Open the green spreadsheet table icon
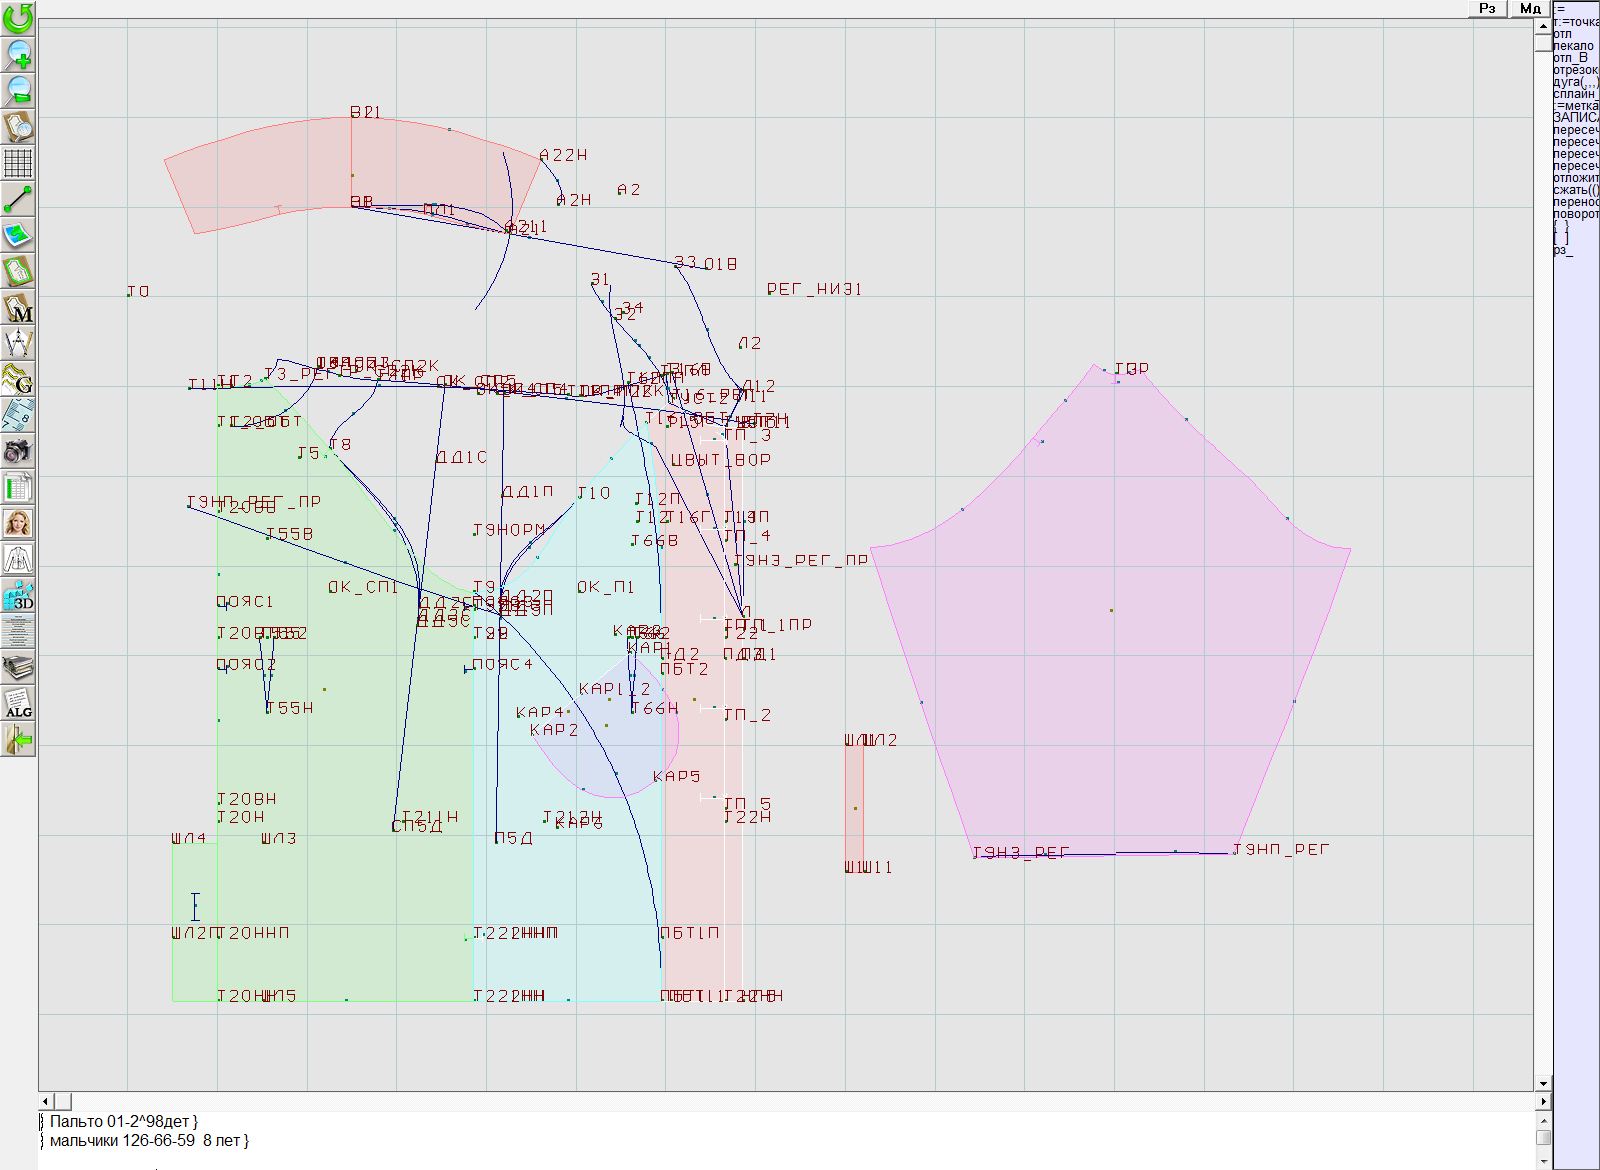This screenshot has height=1170, width=1600. (18, 488)
